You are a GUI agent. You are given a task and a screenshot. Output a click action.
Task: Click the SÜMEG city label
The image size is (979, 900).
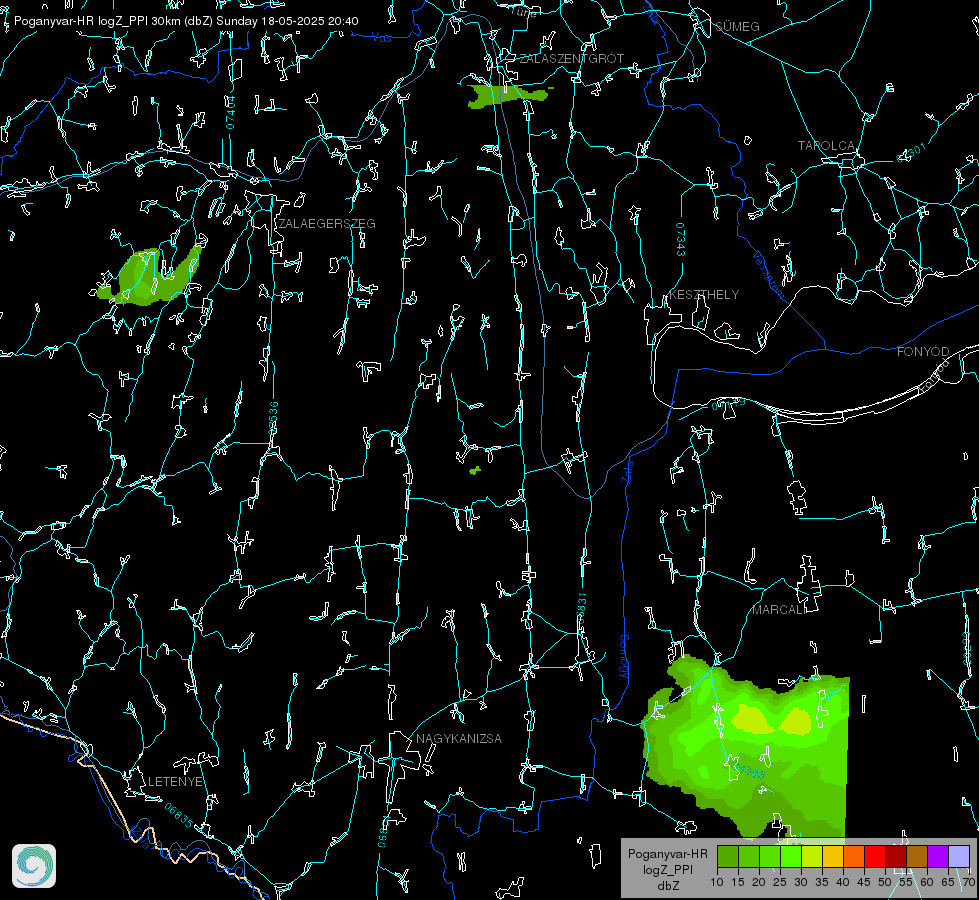click(737, 27)
